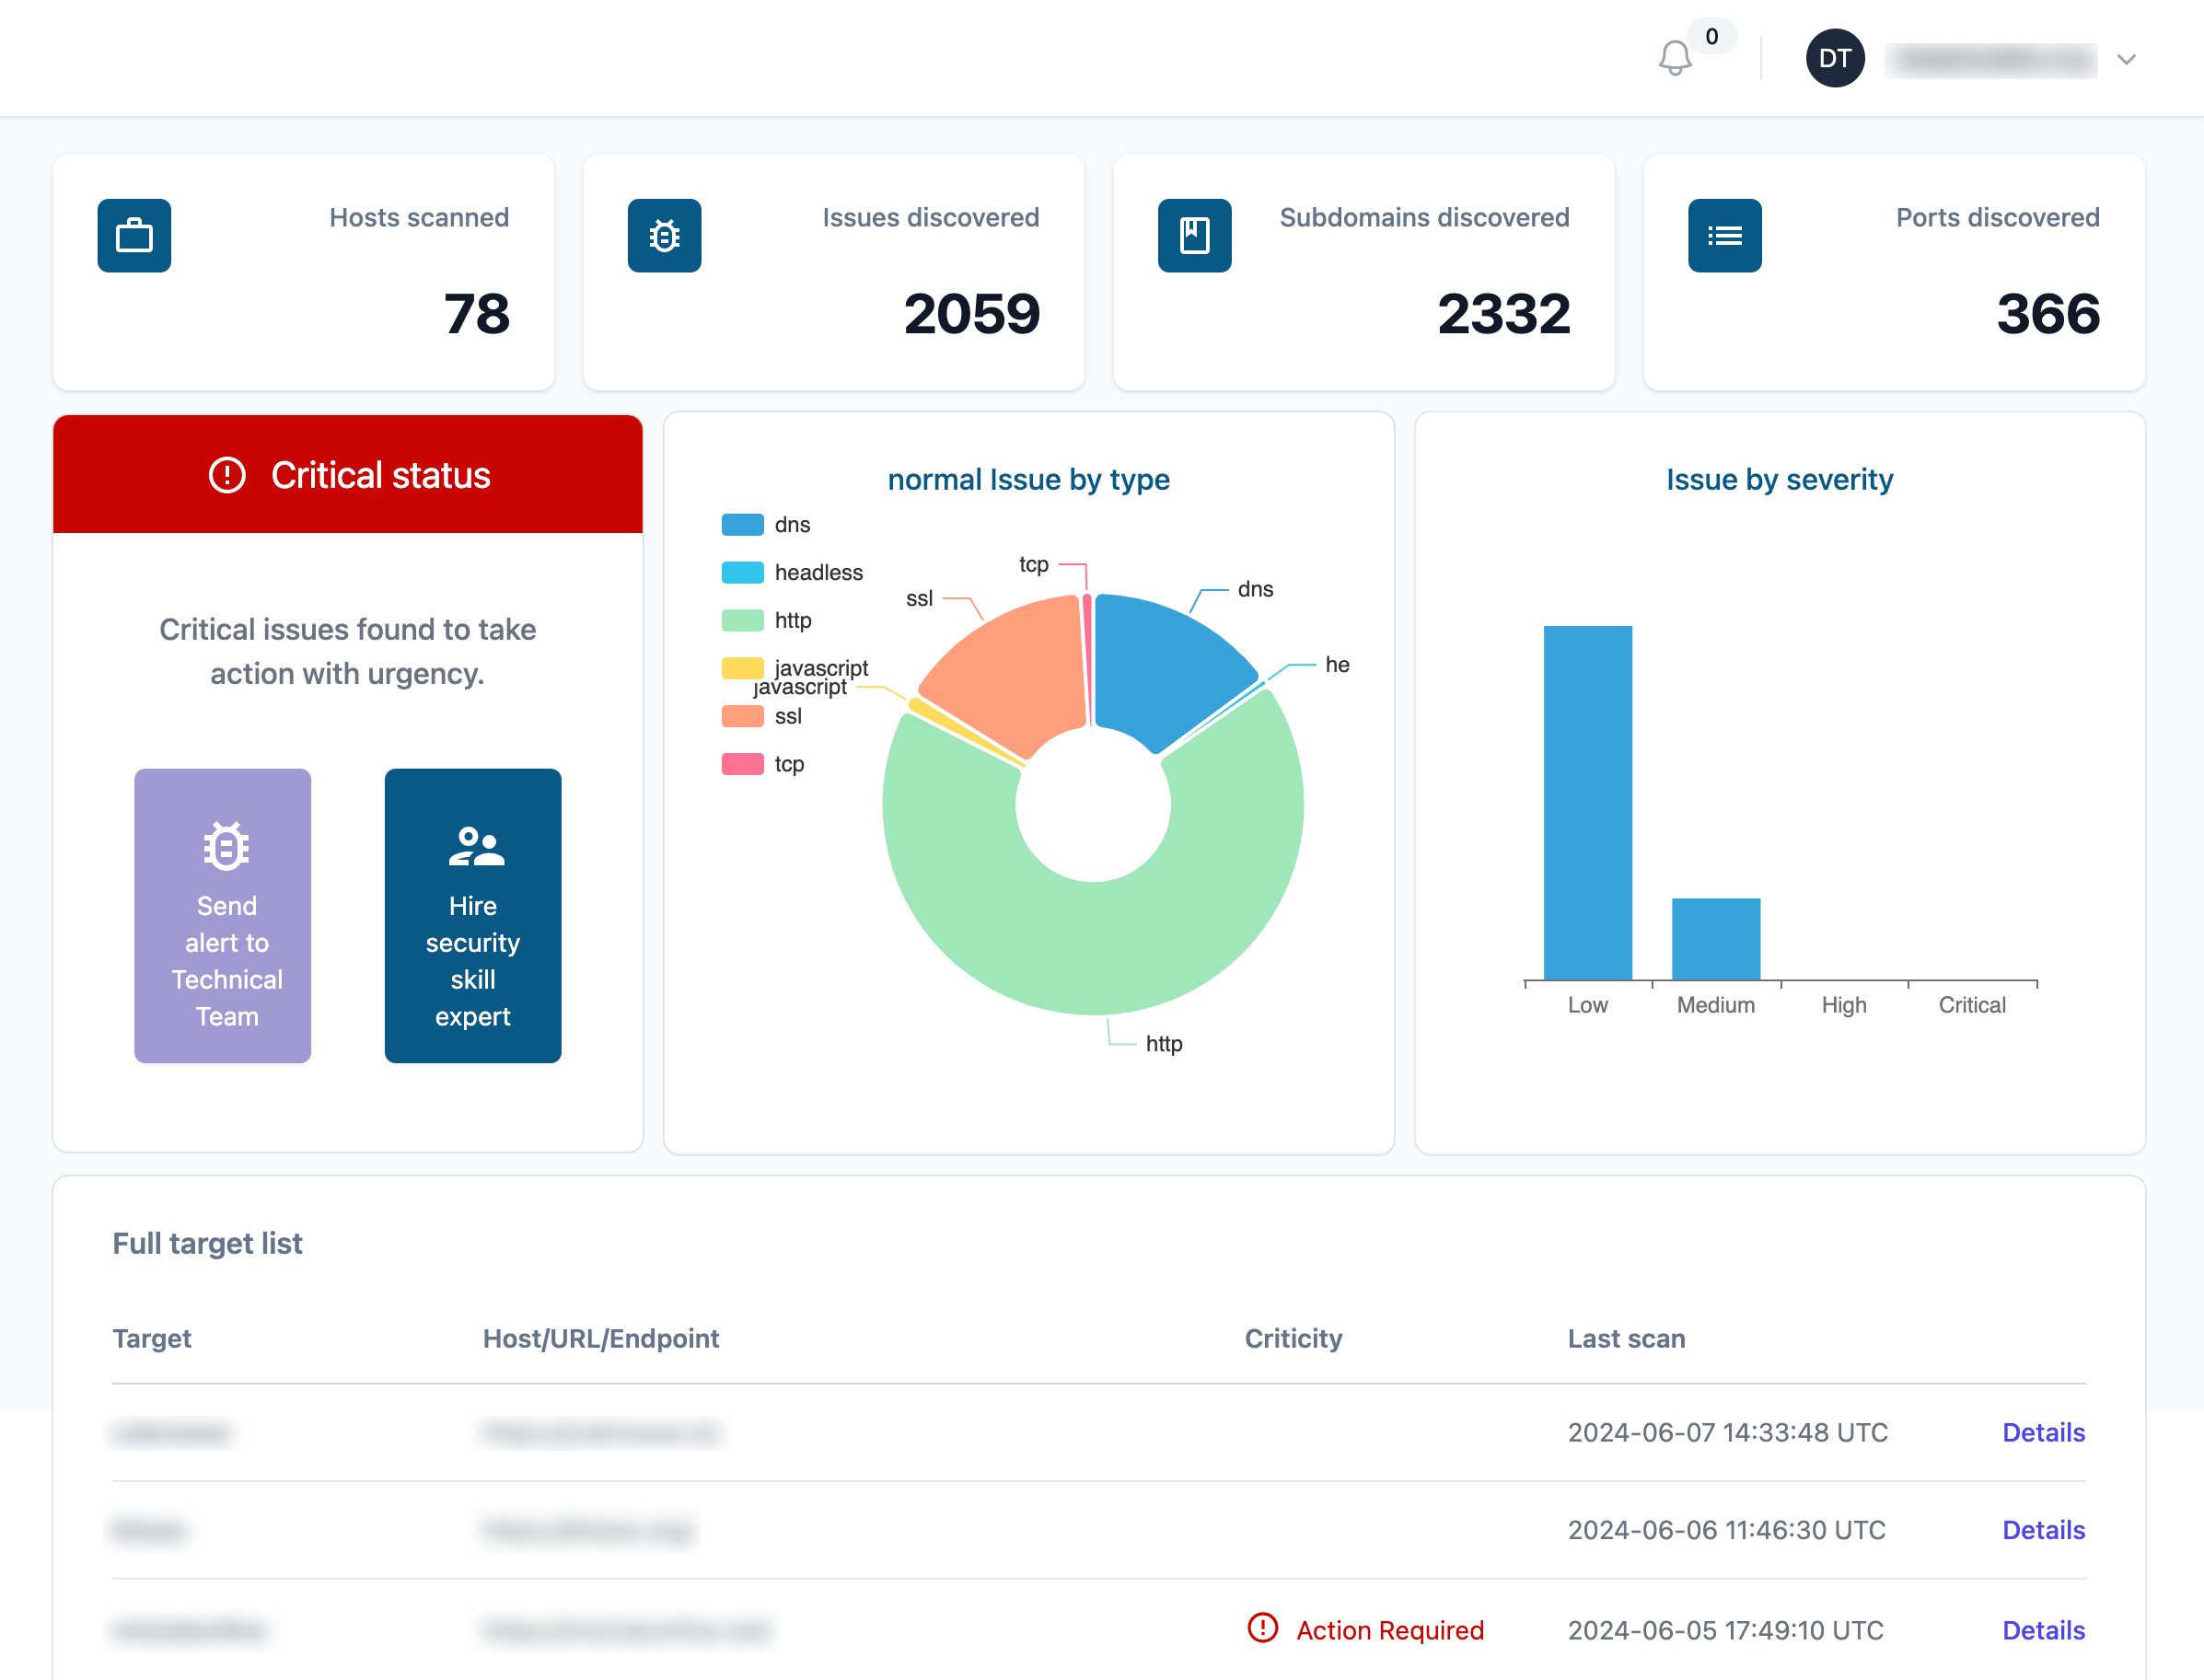
Task: Open Details for the Action Required target
Action: pos(2043,1630)
